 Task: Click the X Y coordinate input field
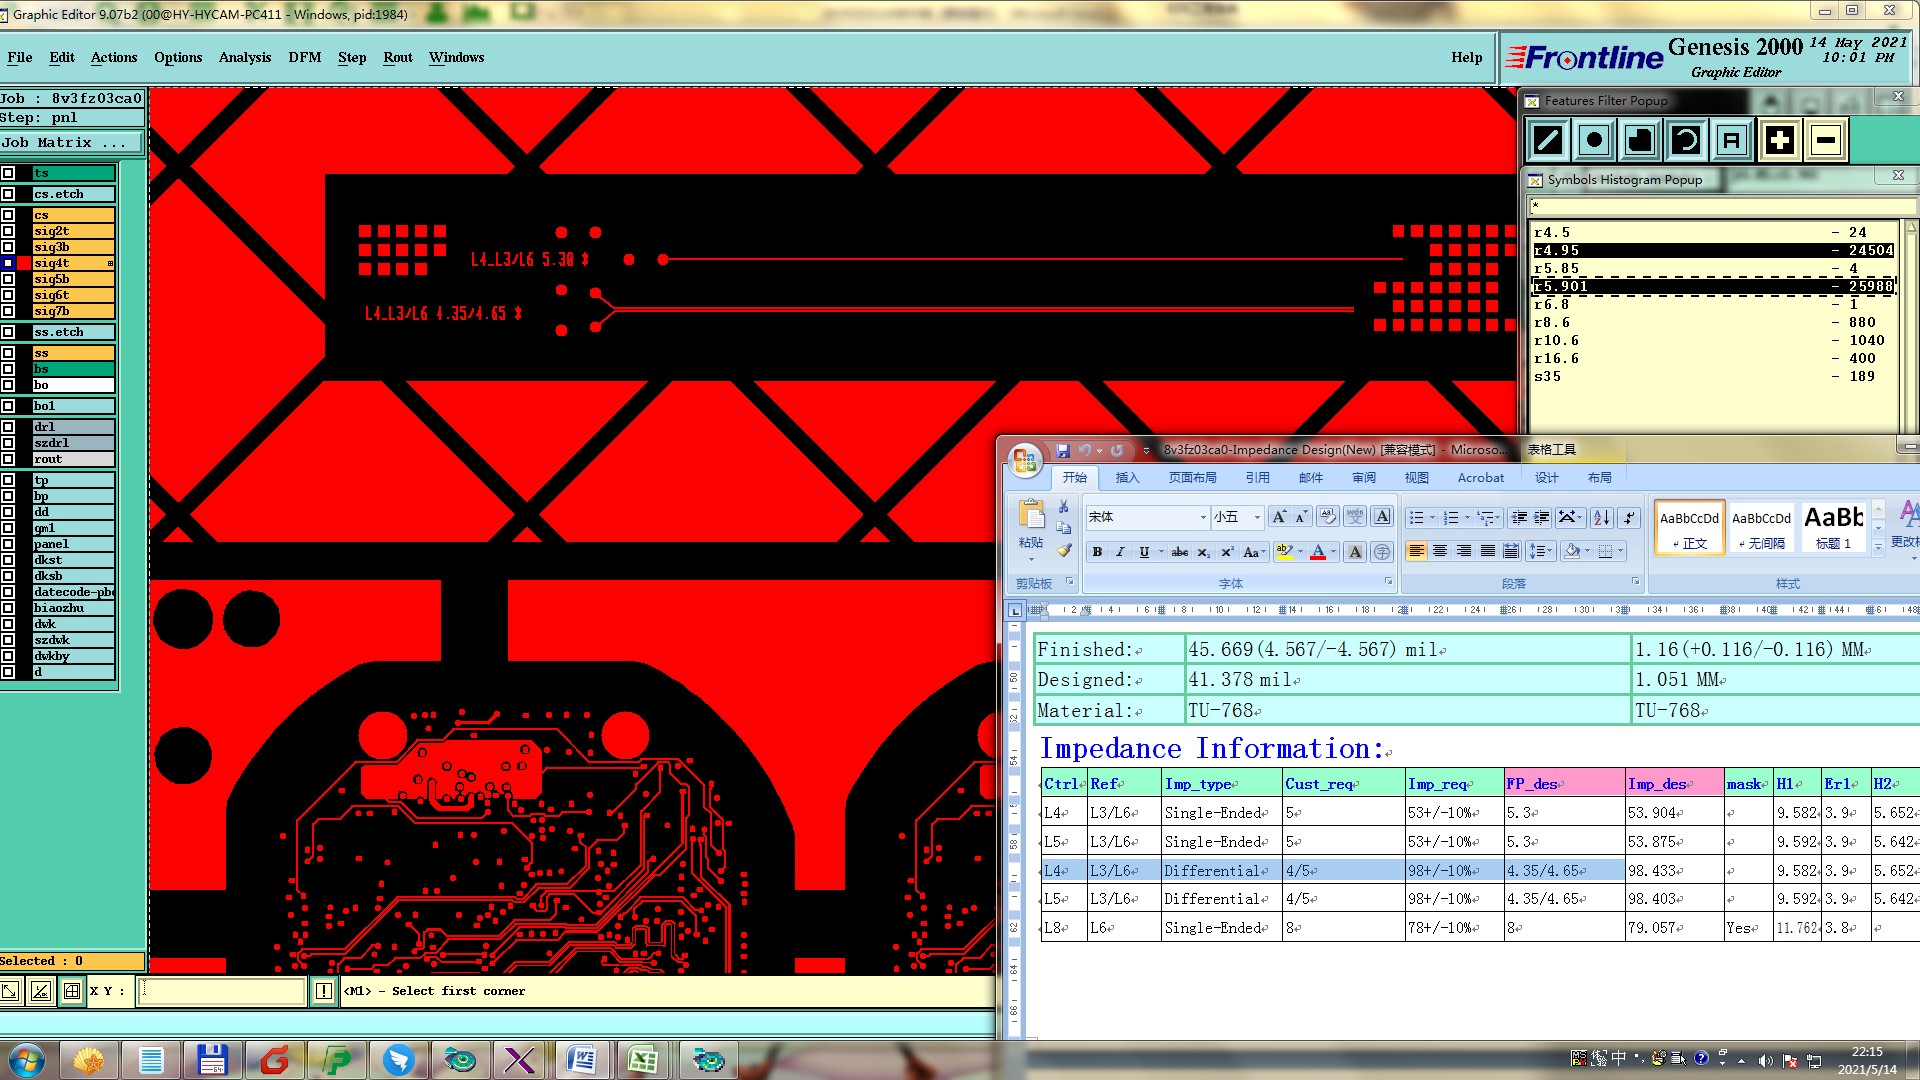click(221, 991)
